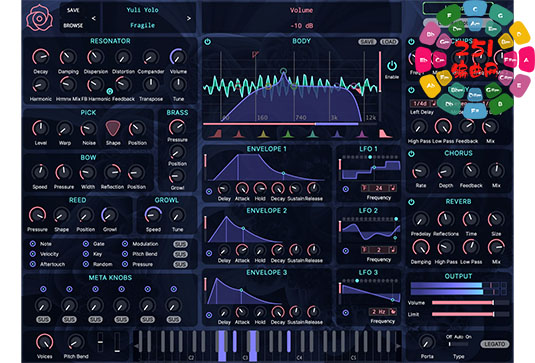The image size is (535, 363).
Task: Click the LFO 1 modulation target icon
Action: pyautogui.click(x=346, y=189)
